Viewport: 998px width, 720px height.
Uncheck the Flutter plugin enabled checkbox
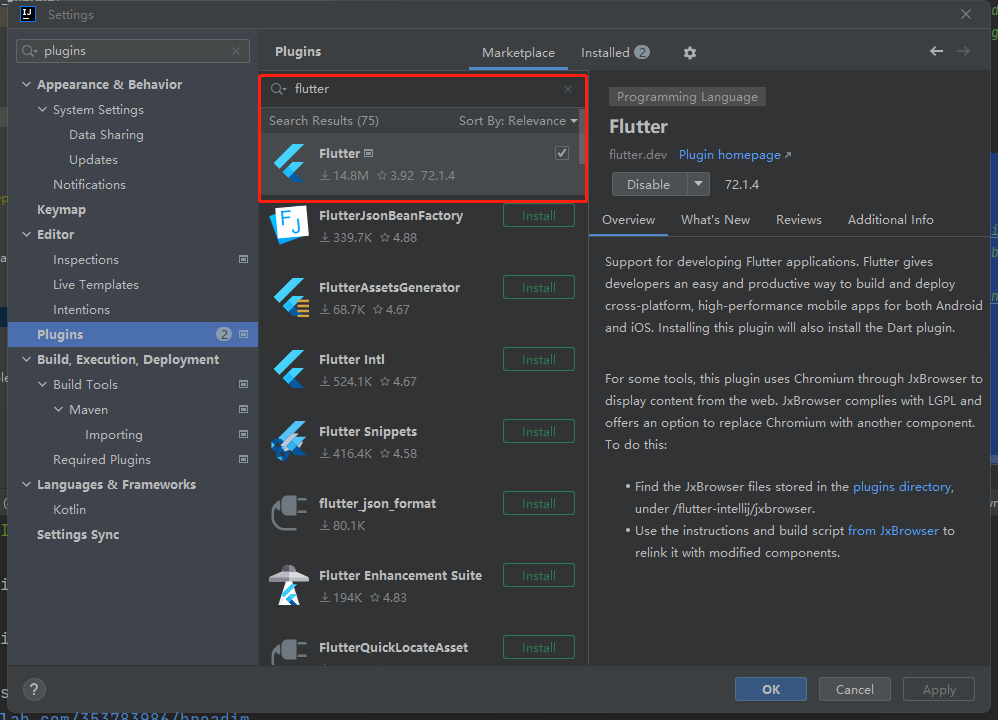(562, 153)
